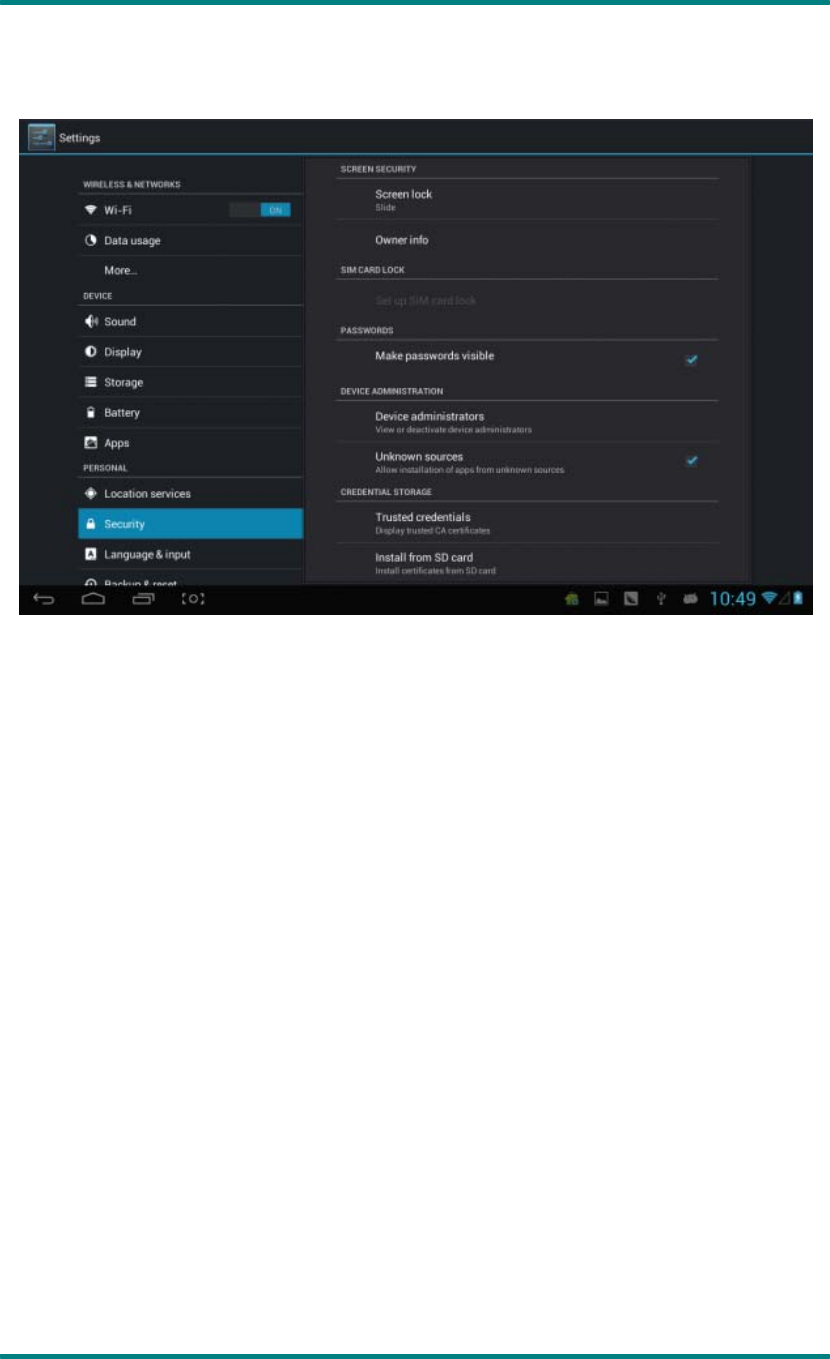Screen dimensions: 830x1359
Task: Turn off the Wi-Fi ON switch
Action: click(x=260, y=210)
